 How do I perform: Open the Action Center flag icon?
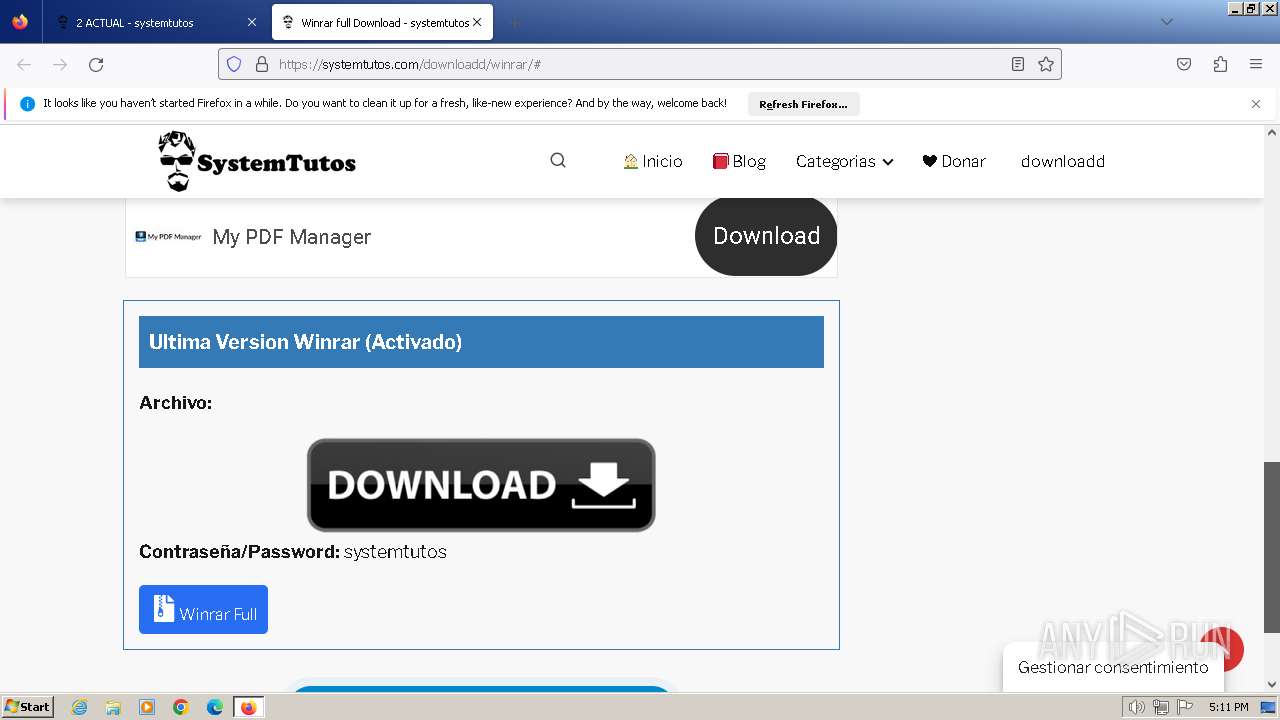point(1184,707)
